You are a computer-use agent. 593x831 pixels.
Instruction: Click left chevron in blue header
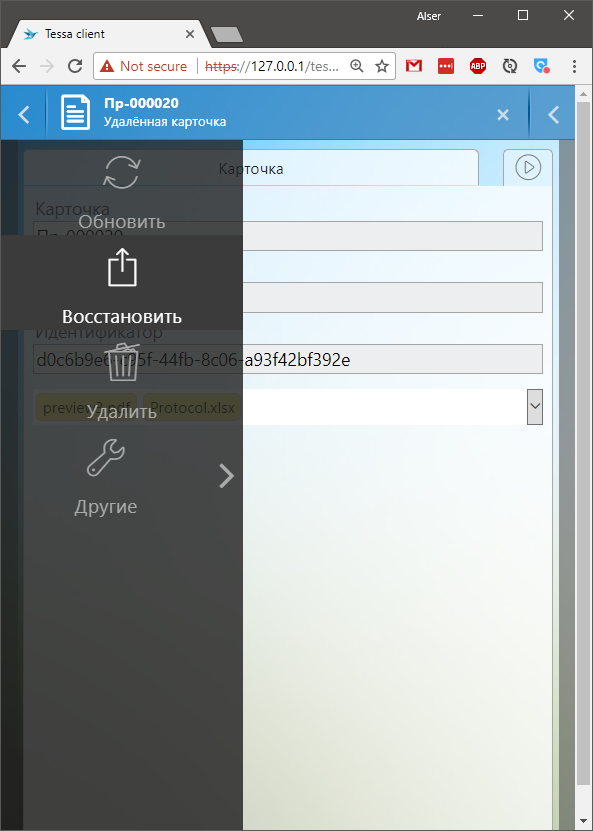coord(24,114)
